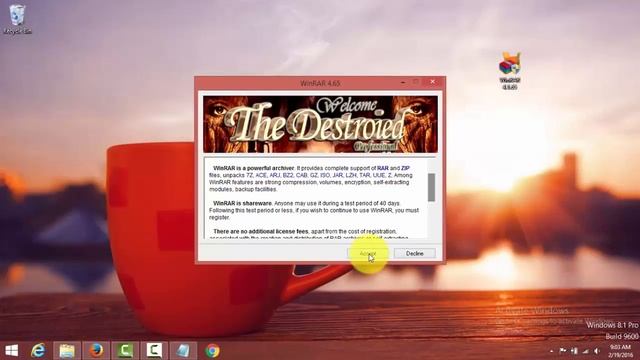Click 'WinRAR is shareware' text
The image size is (640, 360).
click(242, 203)
